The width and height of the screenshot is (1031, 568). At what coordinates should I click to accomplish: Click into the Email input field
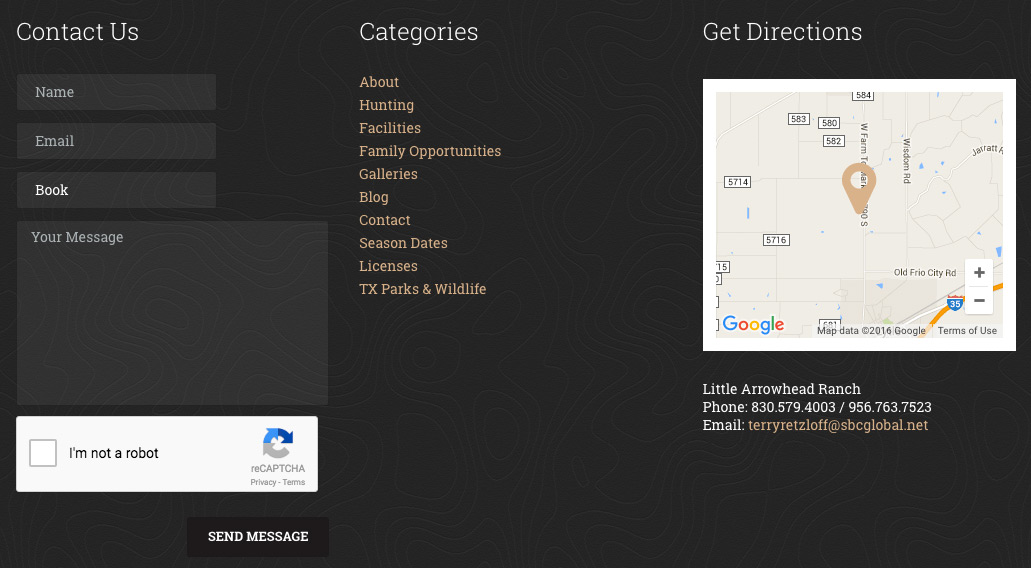coord(116,141)
